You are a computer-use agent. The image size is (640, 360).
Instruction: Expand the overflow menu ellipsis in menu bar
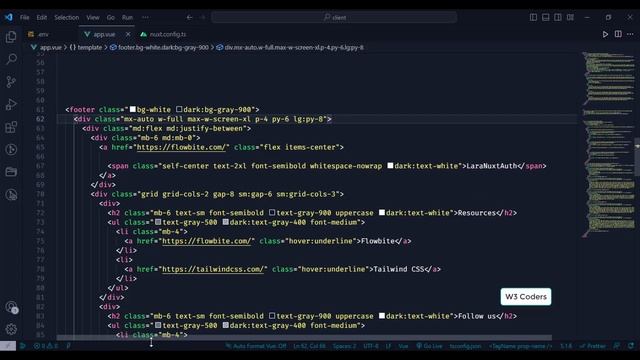coord(145,18)
